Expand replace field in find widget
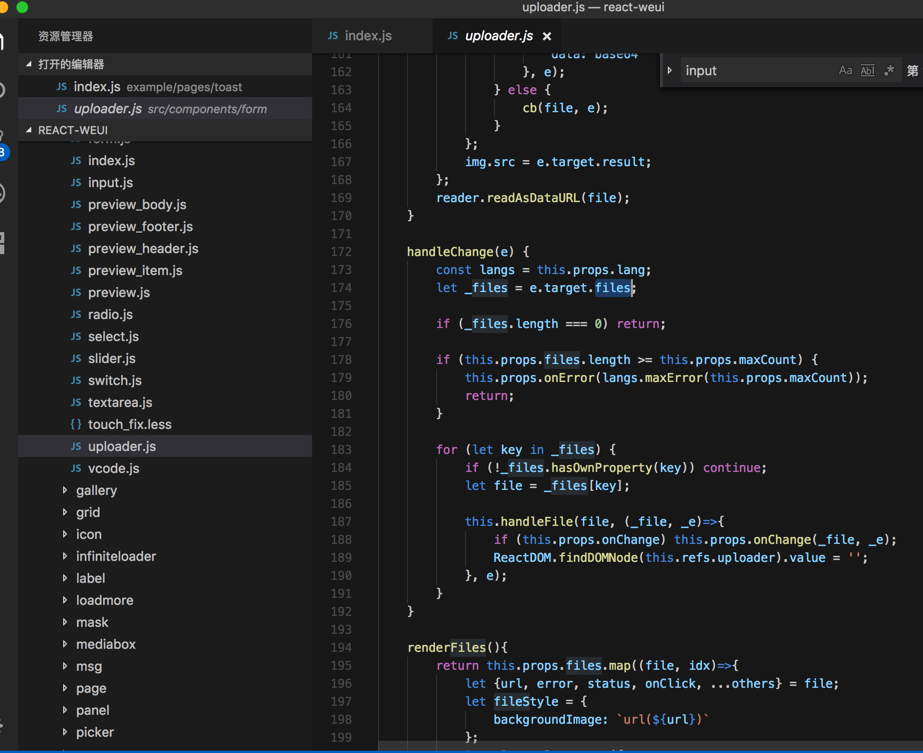Viewport: 923px width, 753px height. click(670, 71)
